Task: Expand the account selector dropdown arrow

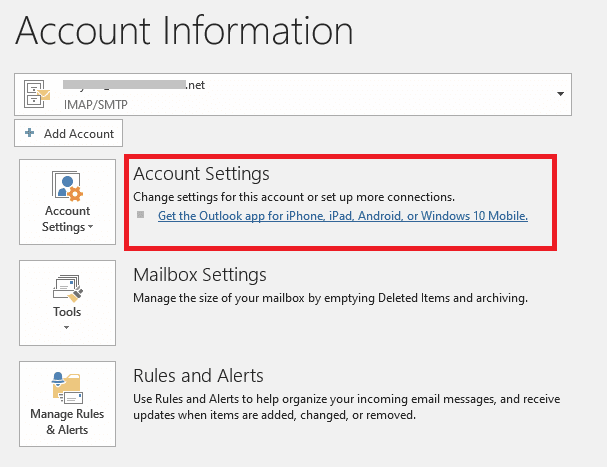Action: pyautogui.click(x=558, y=94)
